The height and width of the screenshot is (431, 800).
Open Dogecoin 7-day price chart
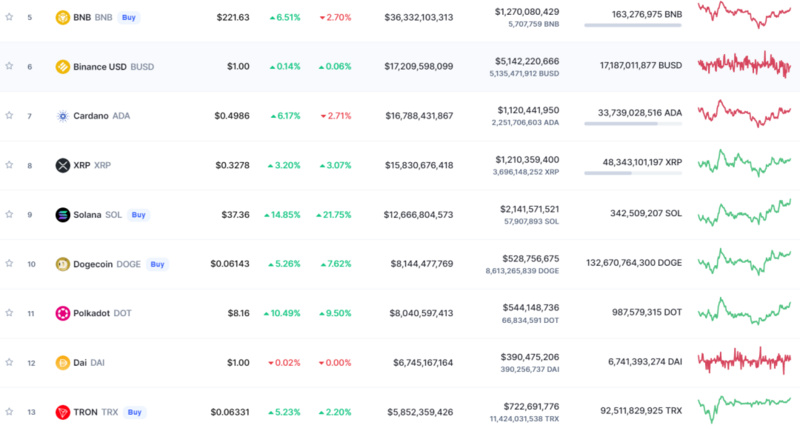(744, 262)
